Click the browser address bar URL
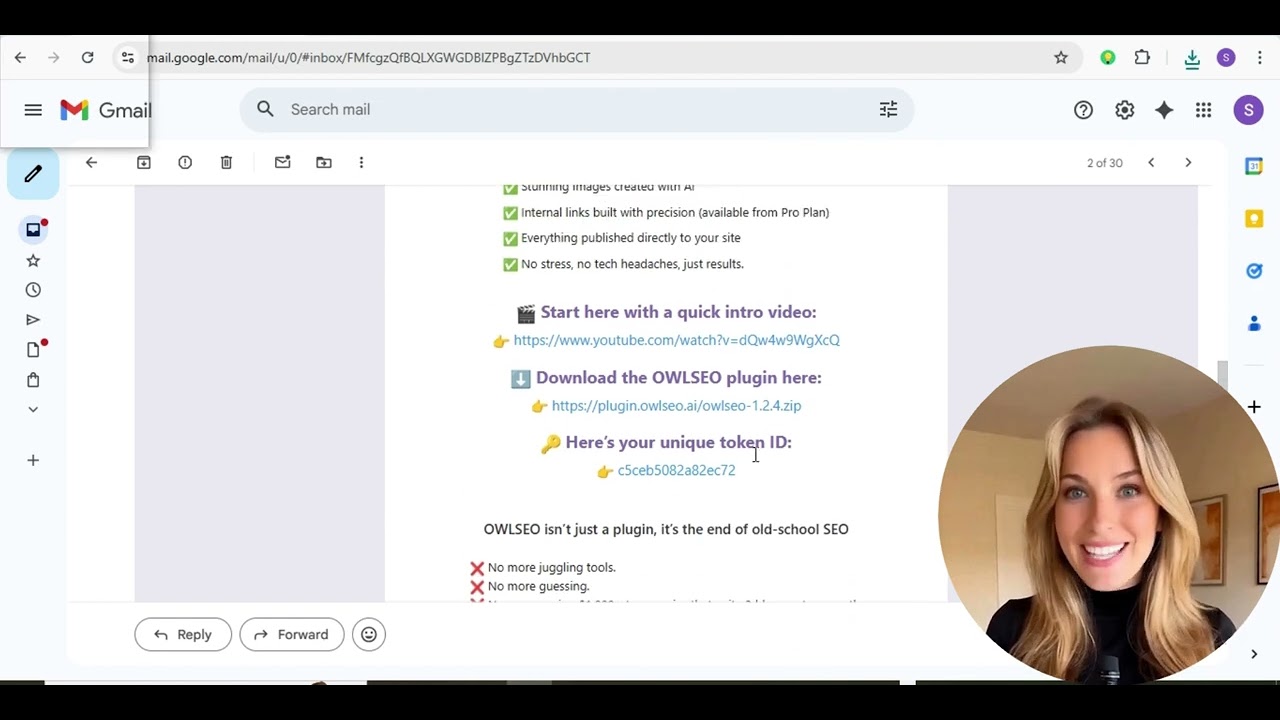1280x720 pixels. pyautogui.click(x=369, y=58)
